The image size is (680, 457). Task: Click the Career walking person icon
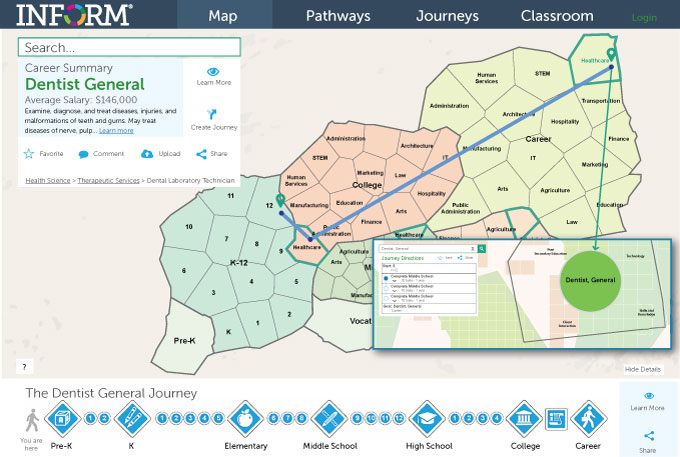[588, 418]
